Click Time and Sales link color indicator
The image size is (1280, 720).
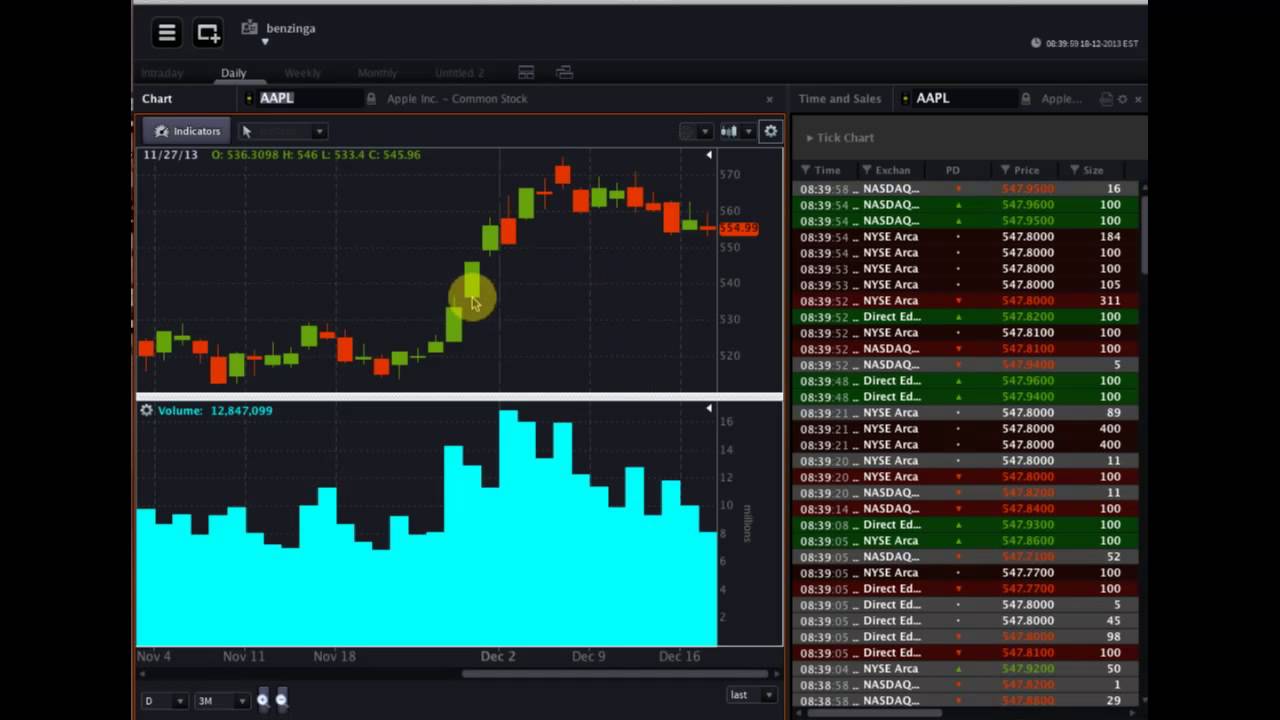[x=905, y=98]
